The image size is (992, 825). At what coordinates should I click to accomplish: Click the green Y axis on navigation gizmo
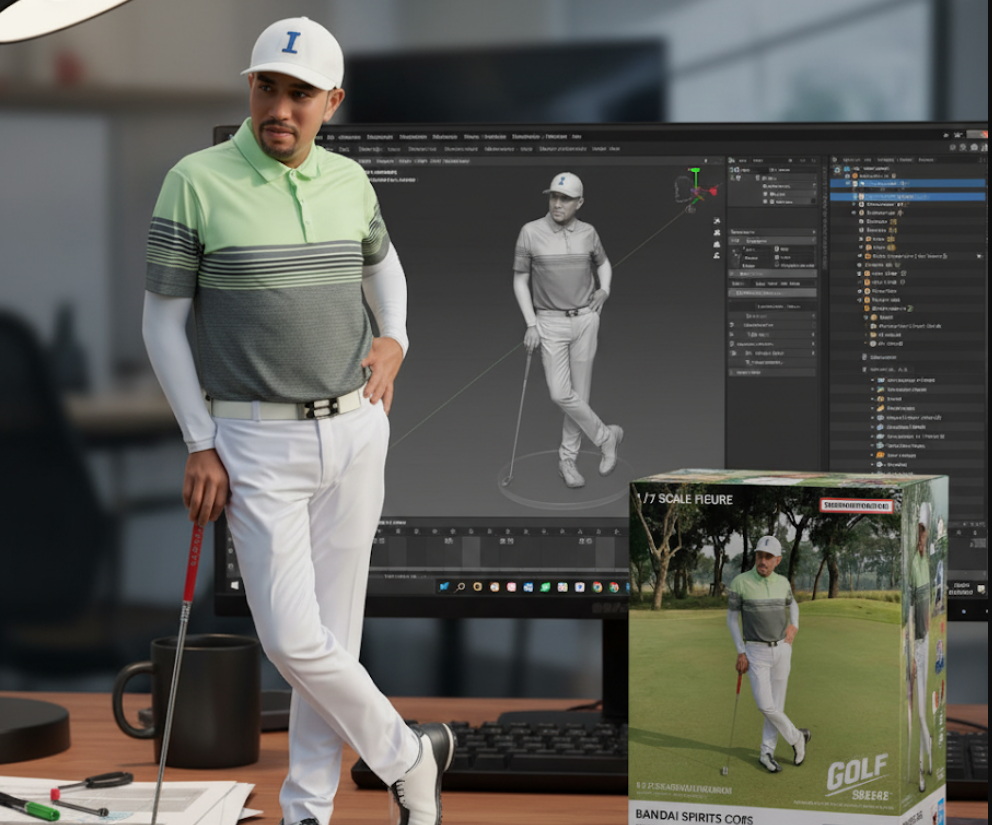tap(694, 172)
